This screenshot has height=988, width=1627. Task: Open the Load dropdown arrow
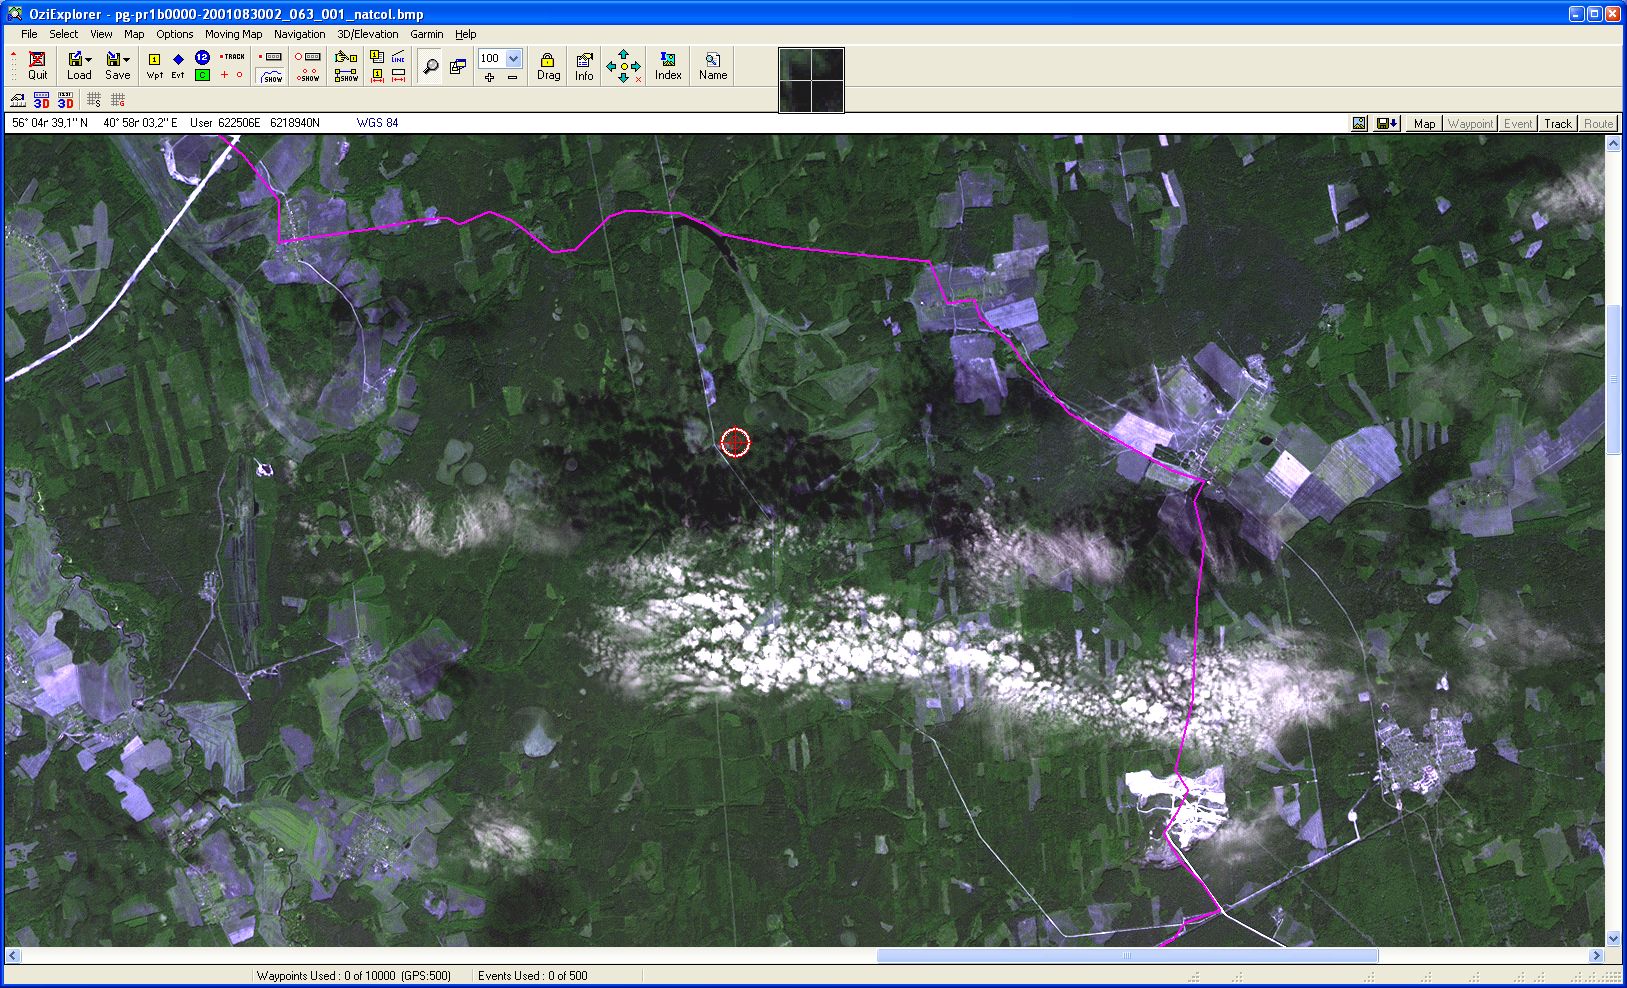click(89, 60)
